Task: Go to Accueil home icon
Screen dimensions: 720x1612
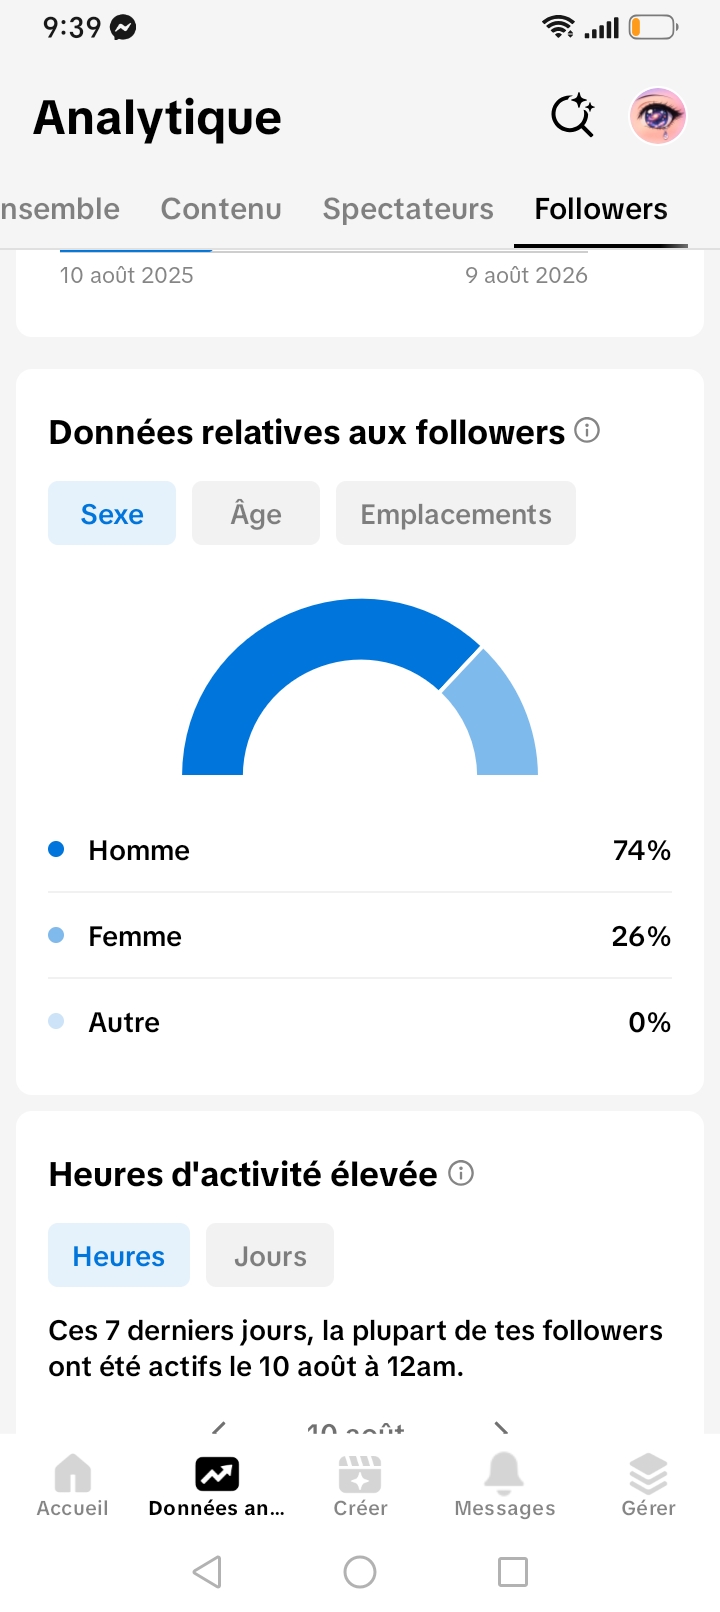Action: click(72, 1474)
